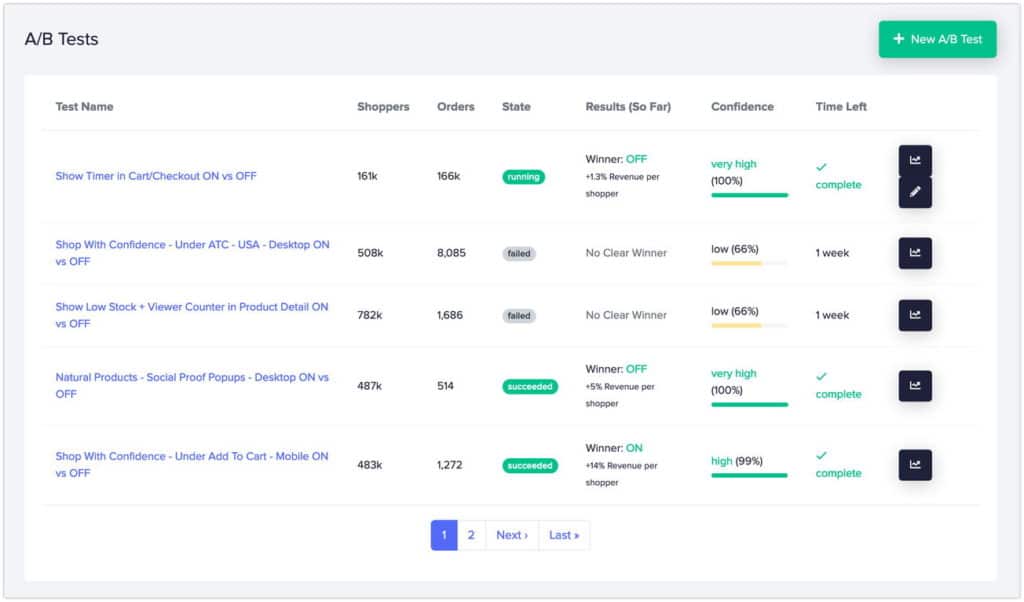Click the +5% Revenue per shopper result
This screenshot has width=1024, height=602.
tap(620, 395)
